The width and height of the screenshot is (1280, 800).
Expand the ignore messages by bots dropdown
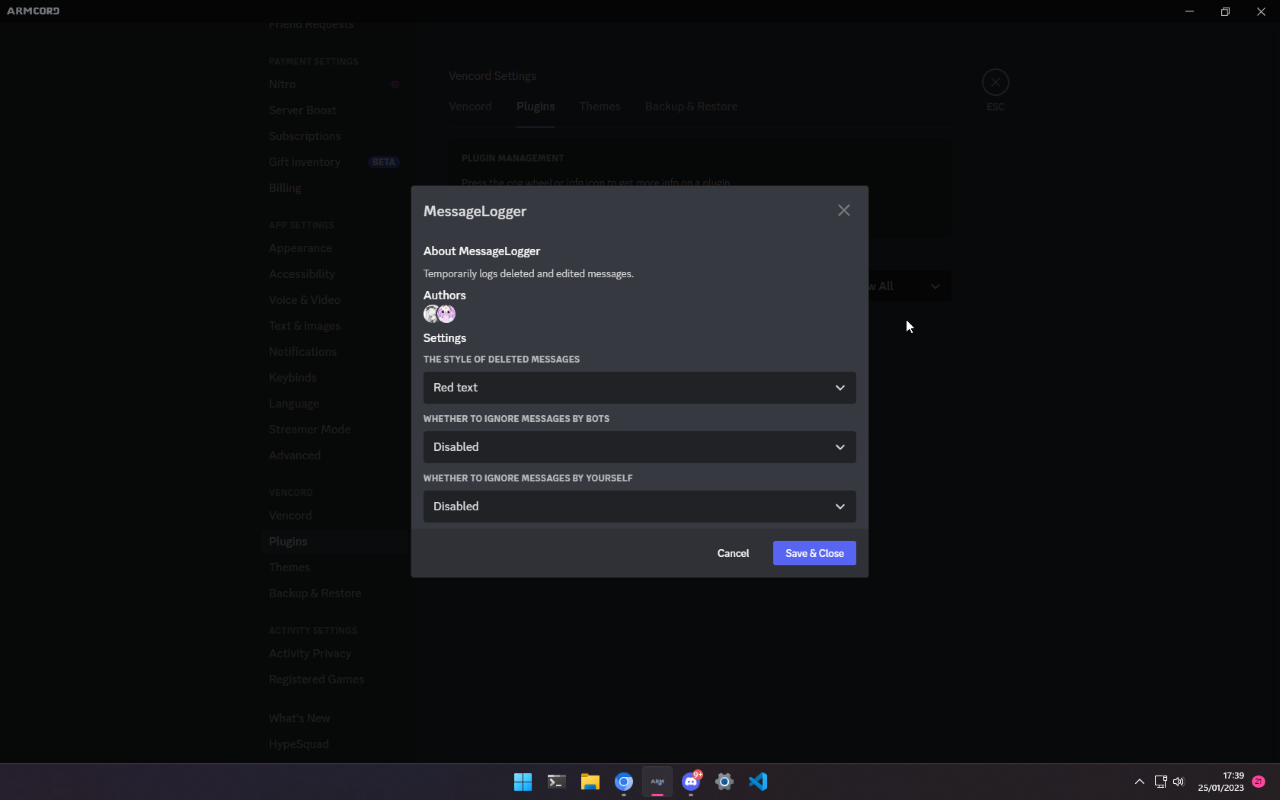639,447
